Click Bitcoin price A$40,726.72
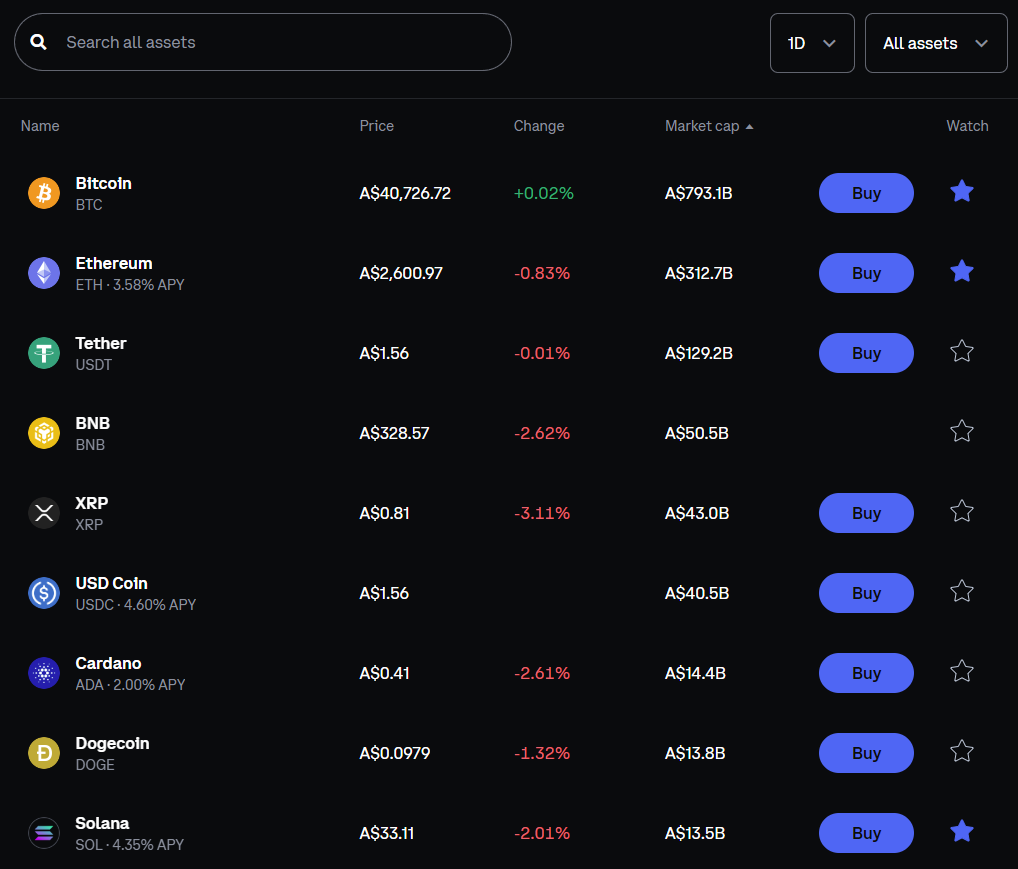This screenshot has height=869, width=1018. point(405,194)
